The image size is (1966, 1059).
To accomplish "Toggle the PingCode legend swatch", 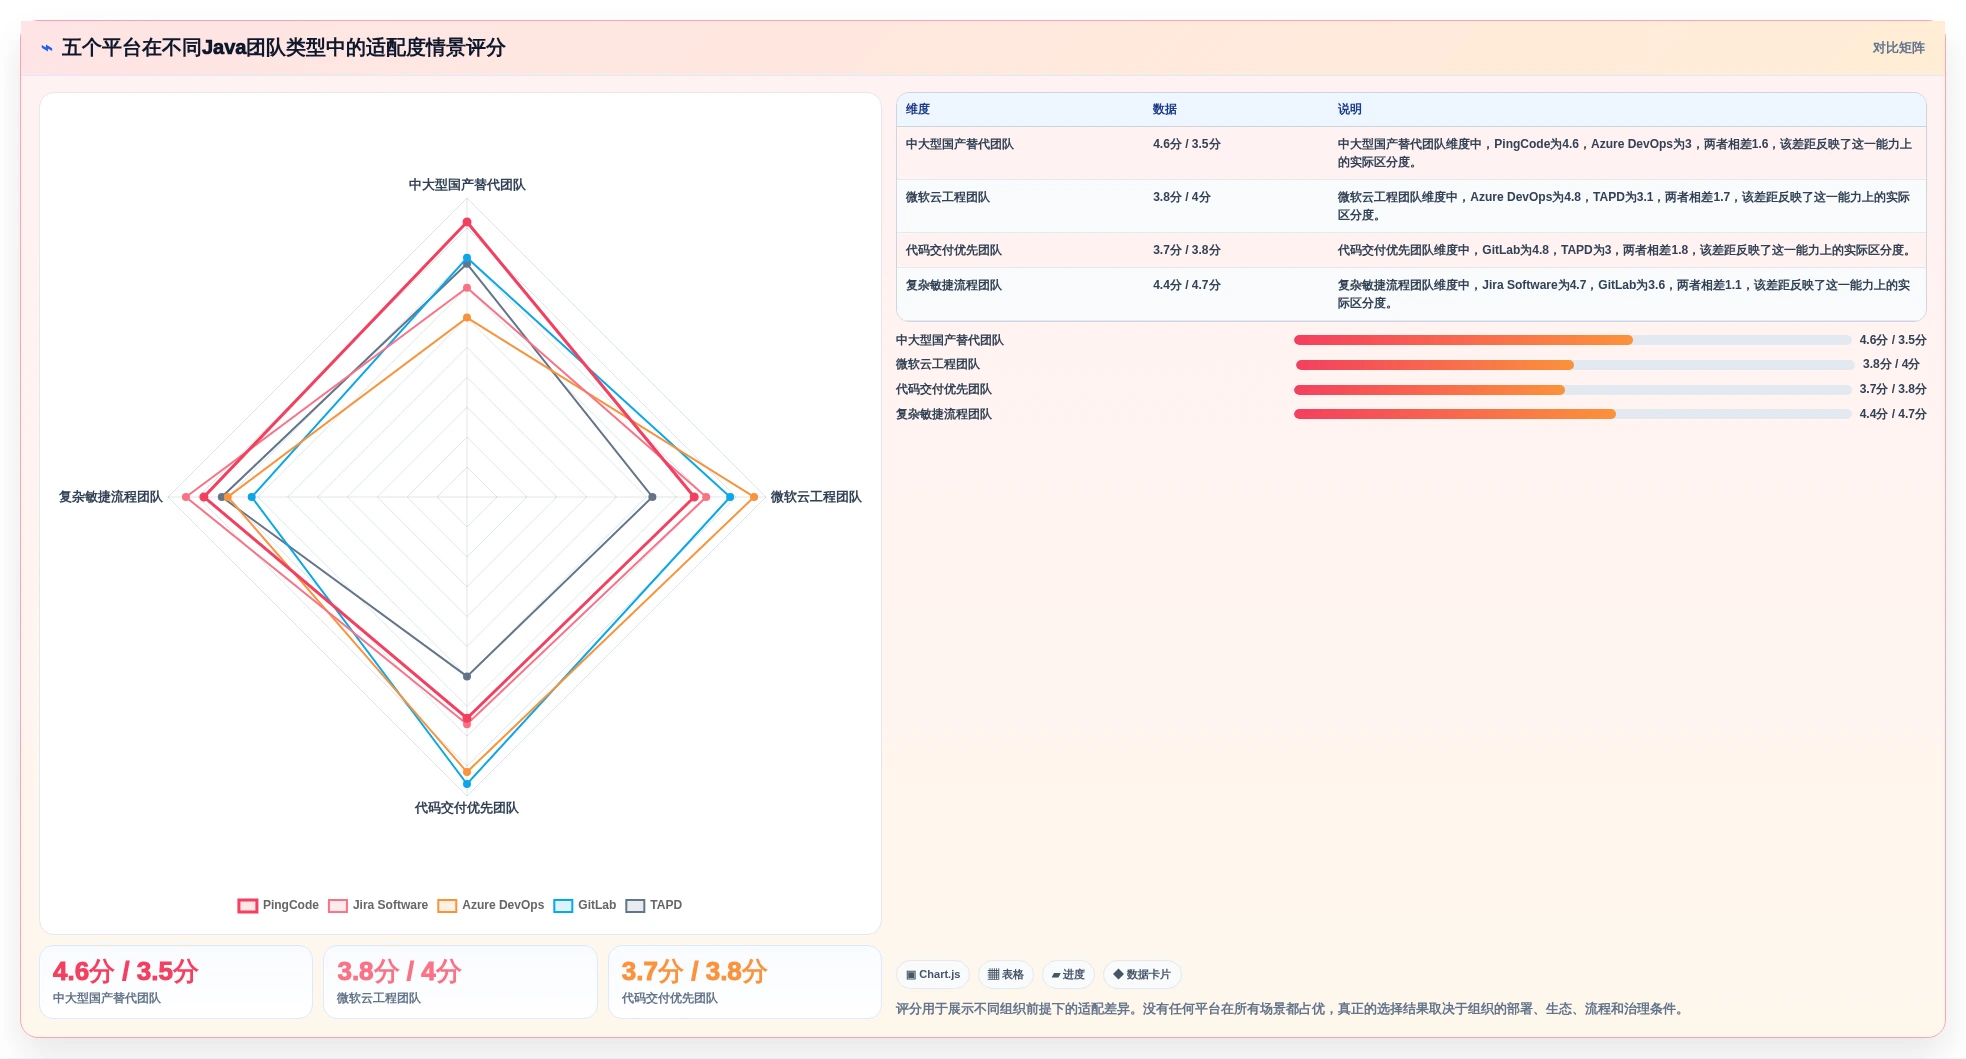I will tap(248, 906).
